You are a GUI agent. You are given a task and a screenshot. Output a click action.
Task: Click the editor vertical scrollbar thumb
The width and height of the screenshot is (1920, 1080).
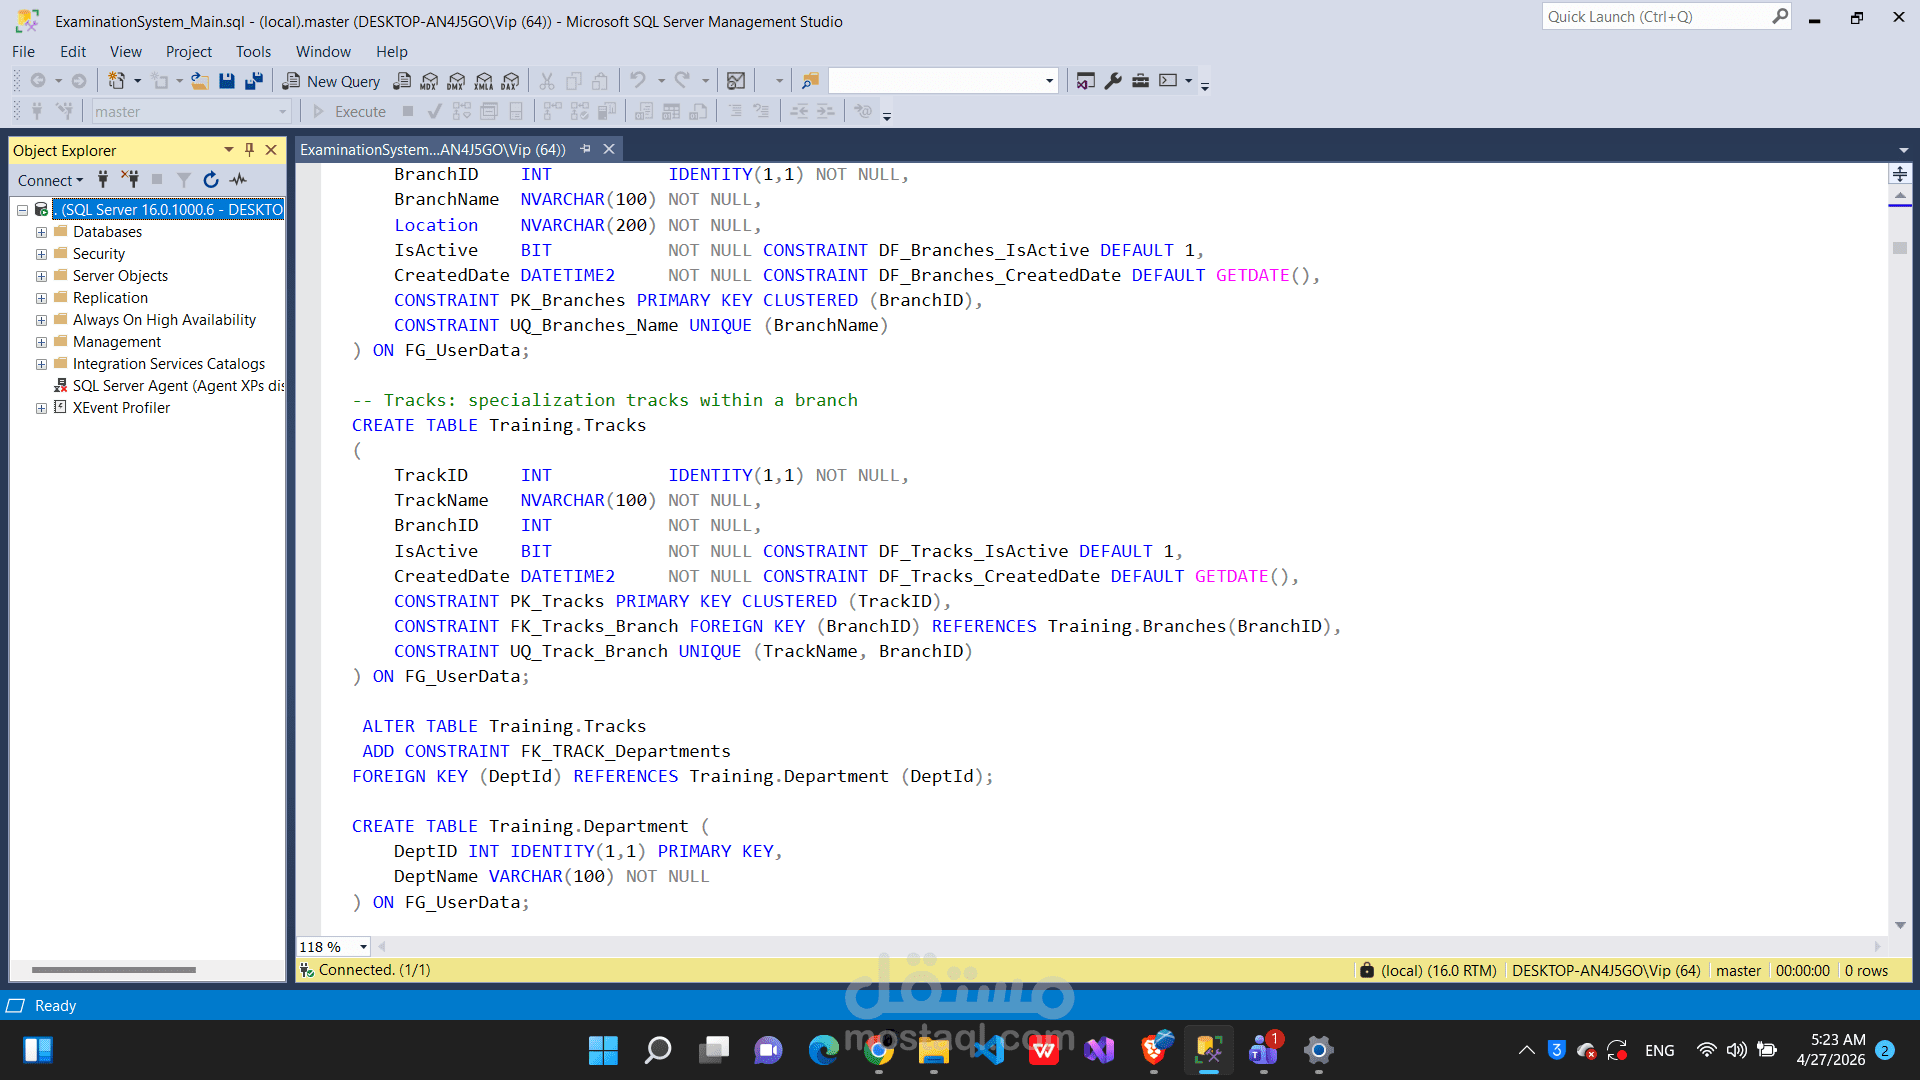coord(1900,248)
